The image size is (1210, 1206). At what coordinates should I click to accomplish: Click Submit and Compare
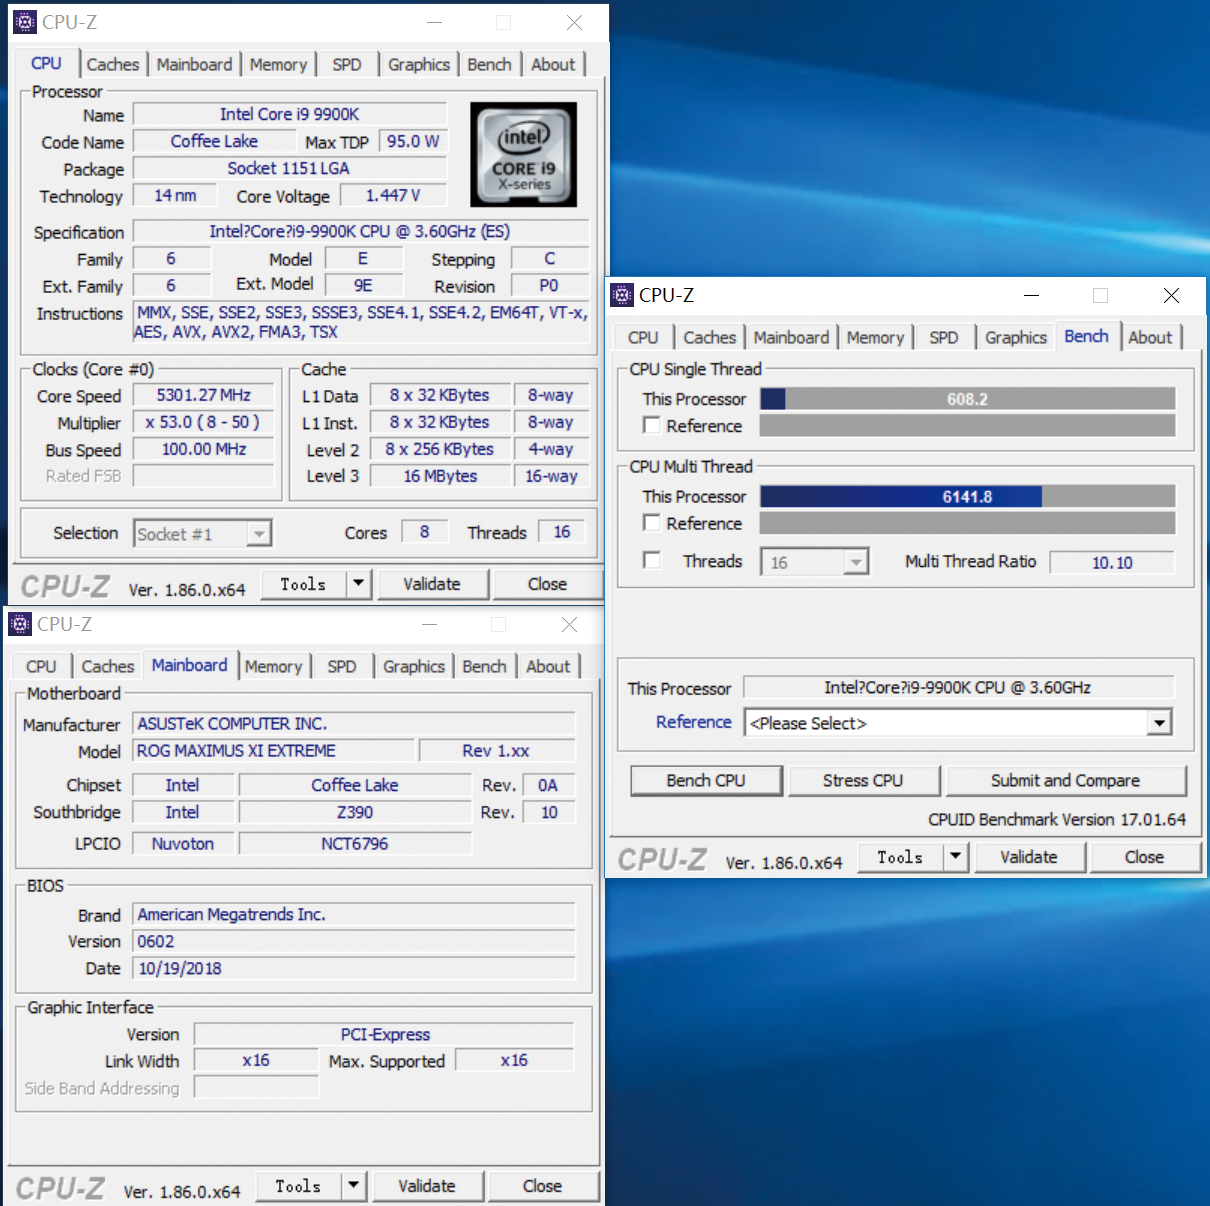pos(1066,780)
